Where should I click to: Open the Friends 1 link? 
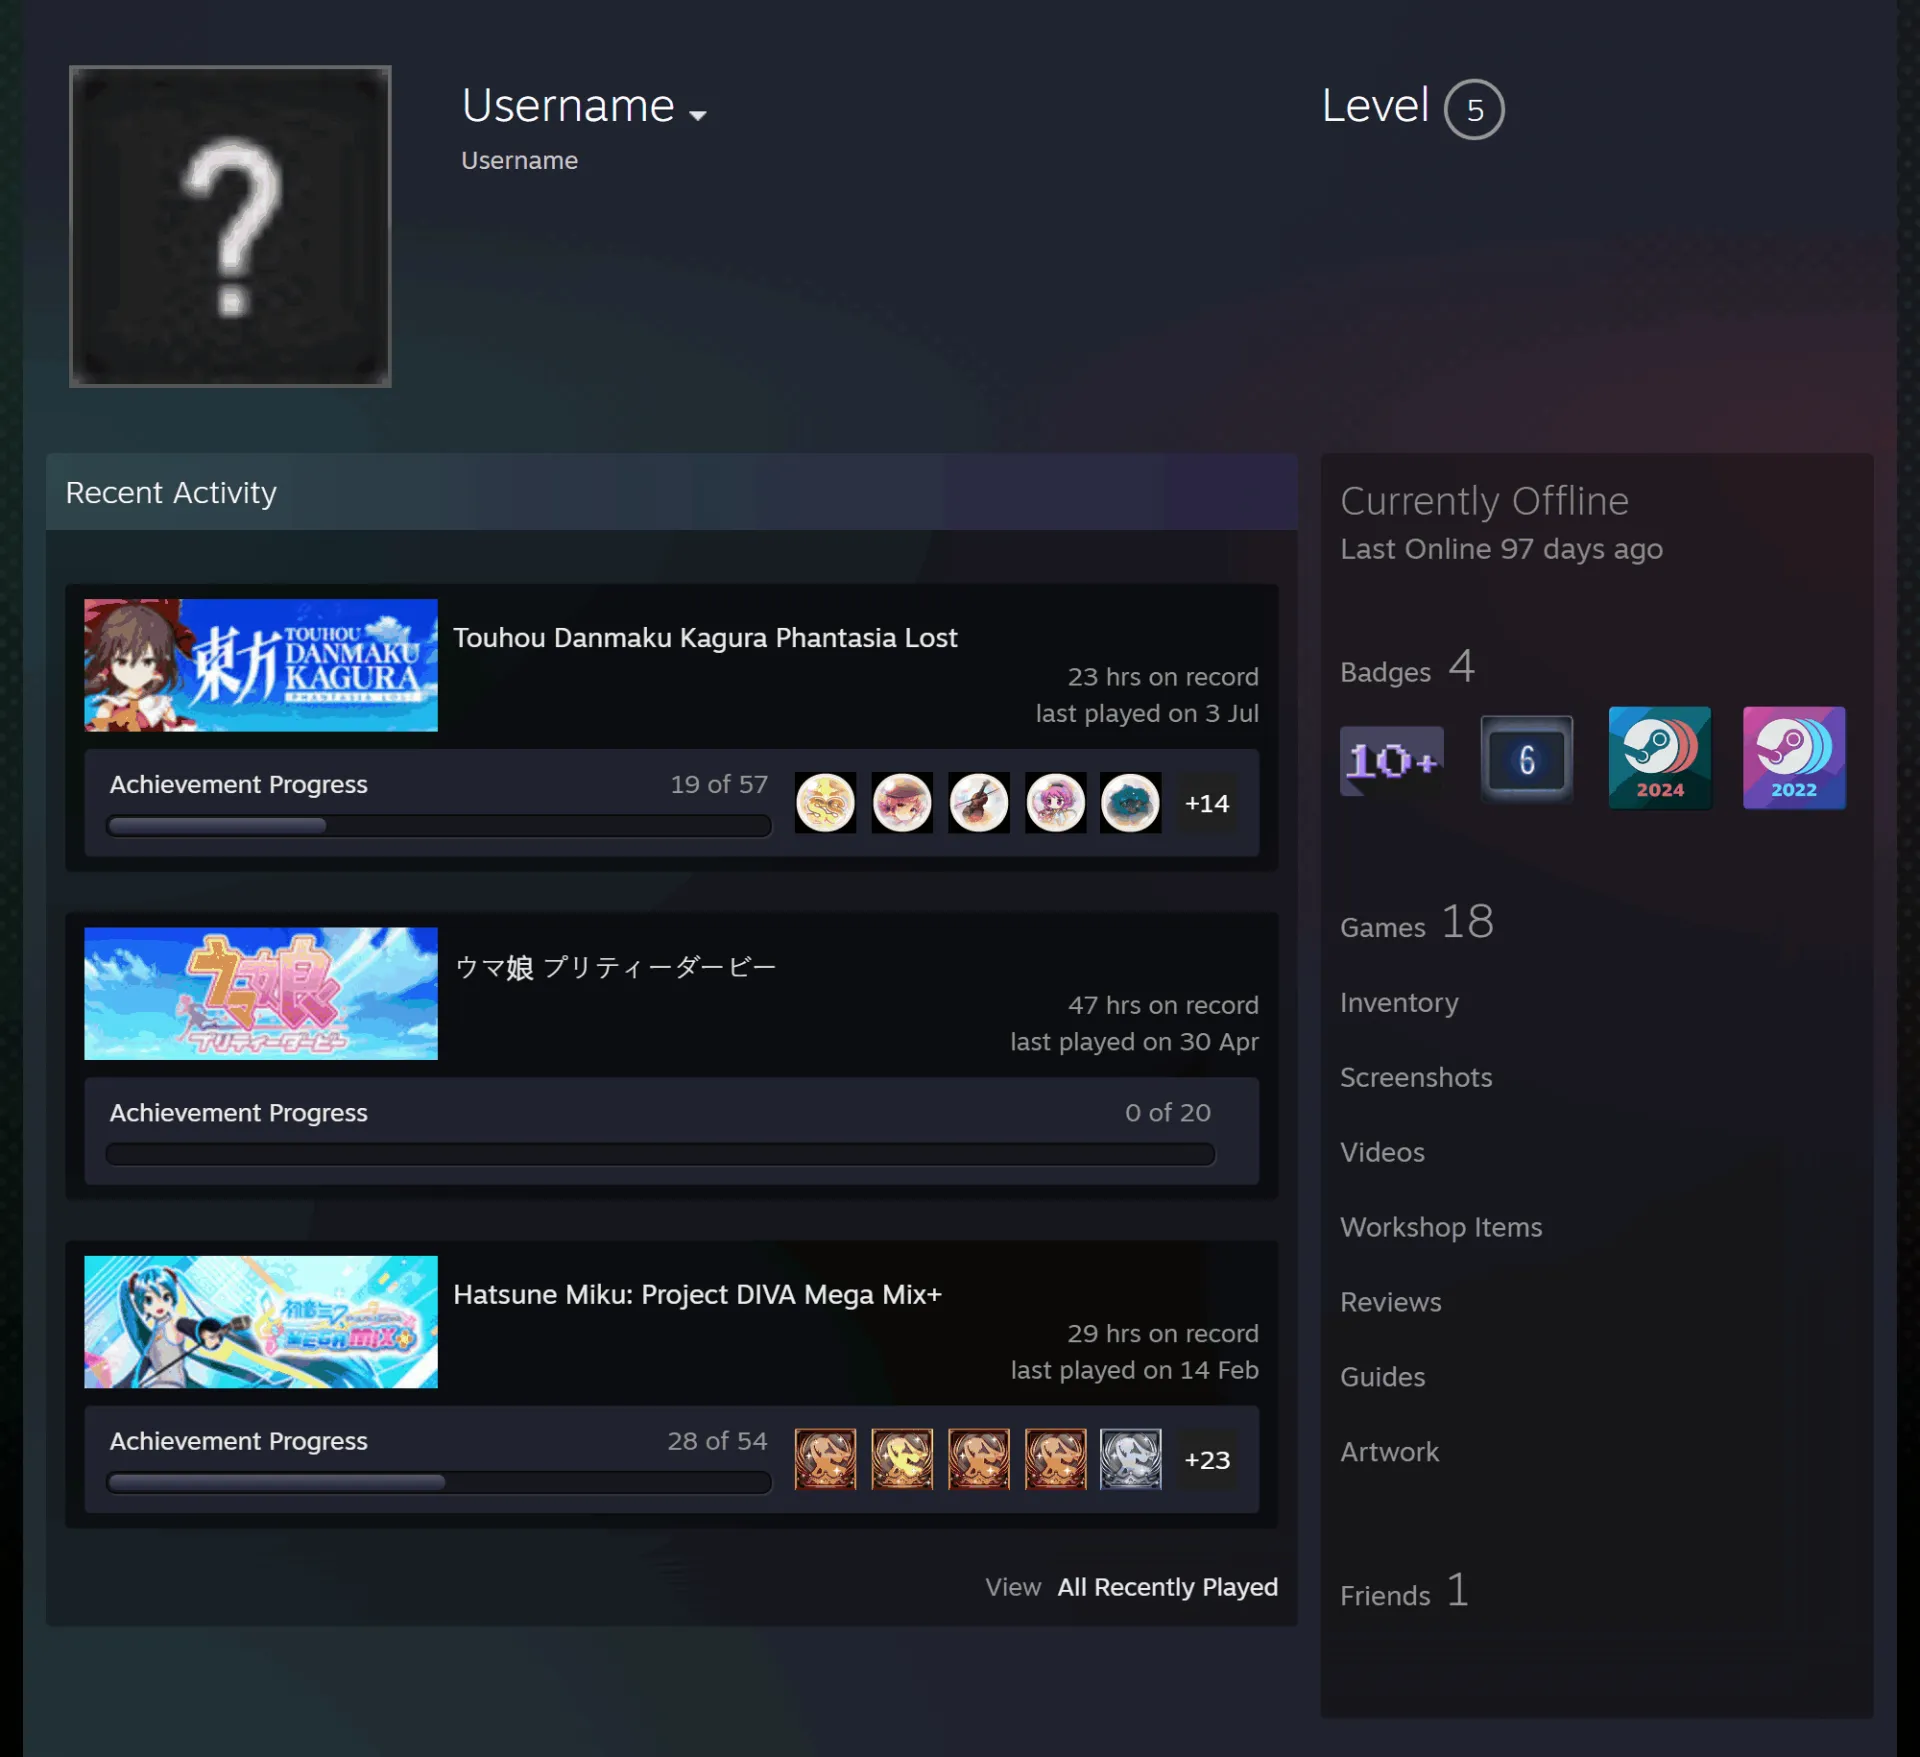(1404, 1591)
